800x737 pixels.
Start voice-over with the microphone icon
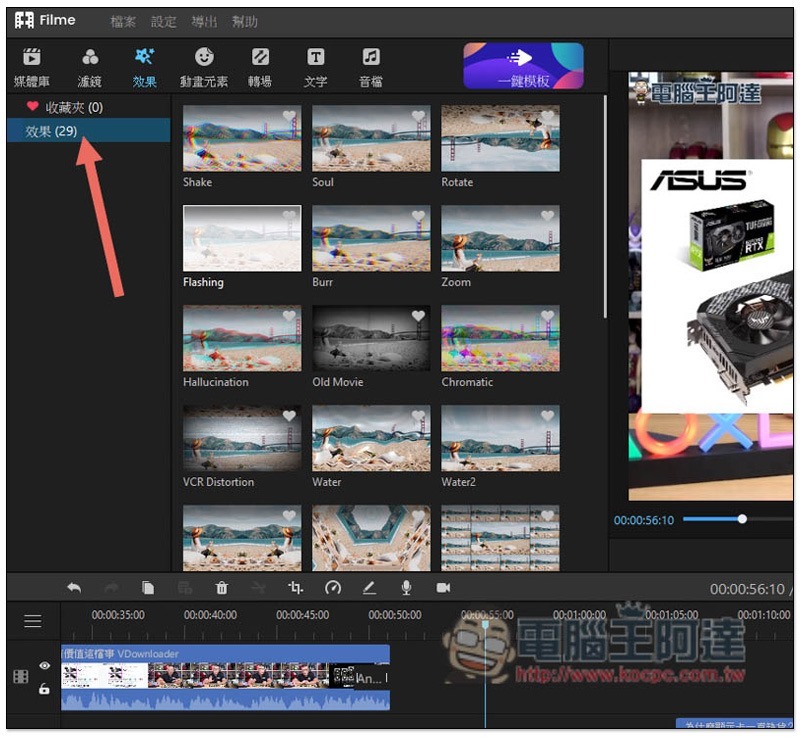point(407,588)
